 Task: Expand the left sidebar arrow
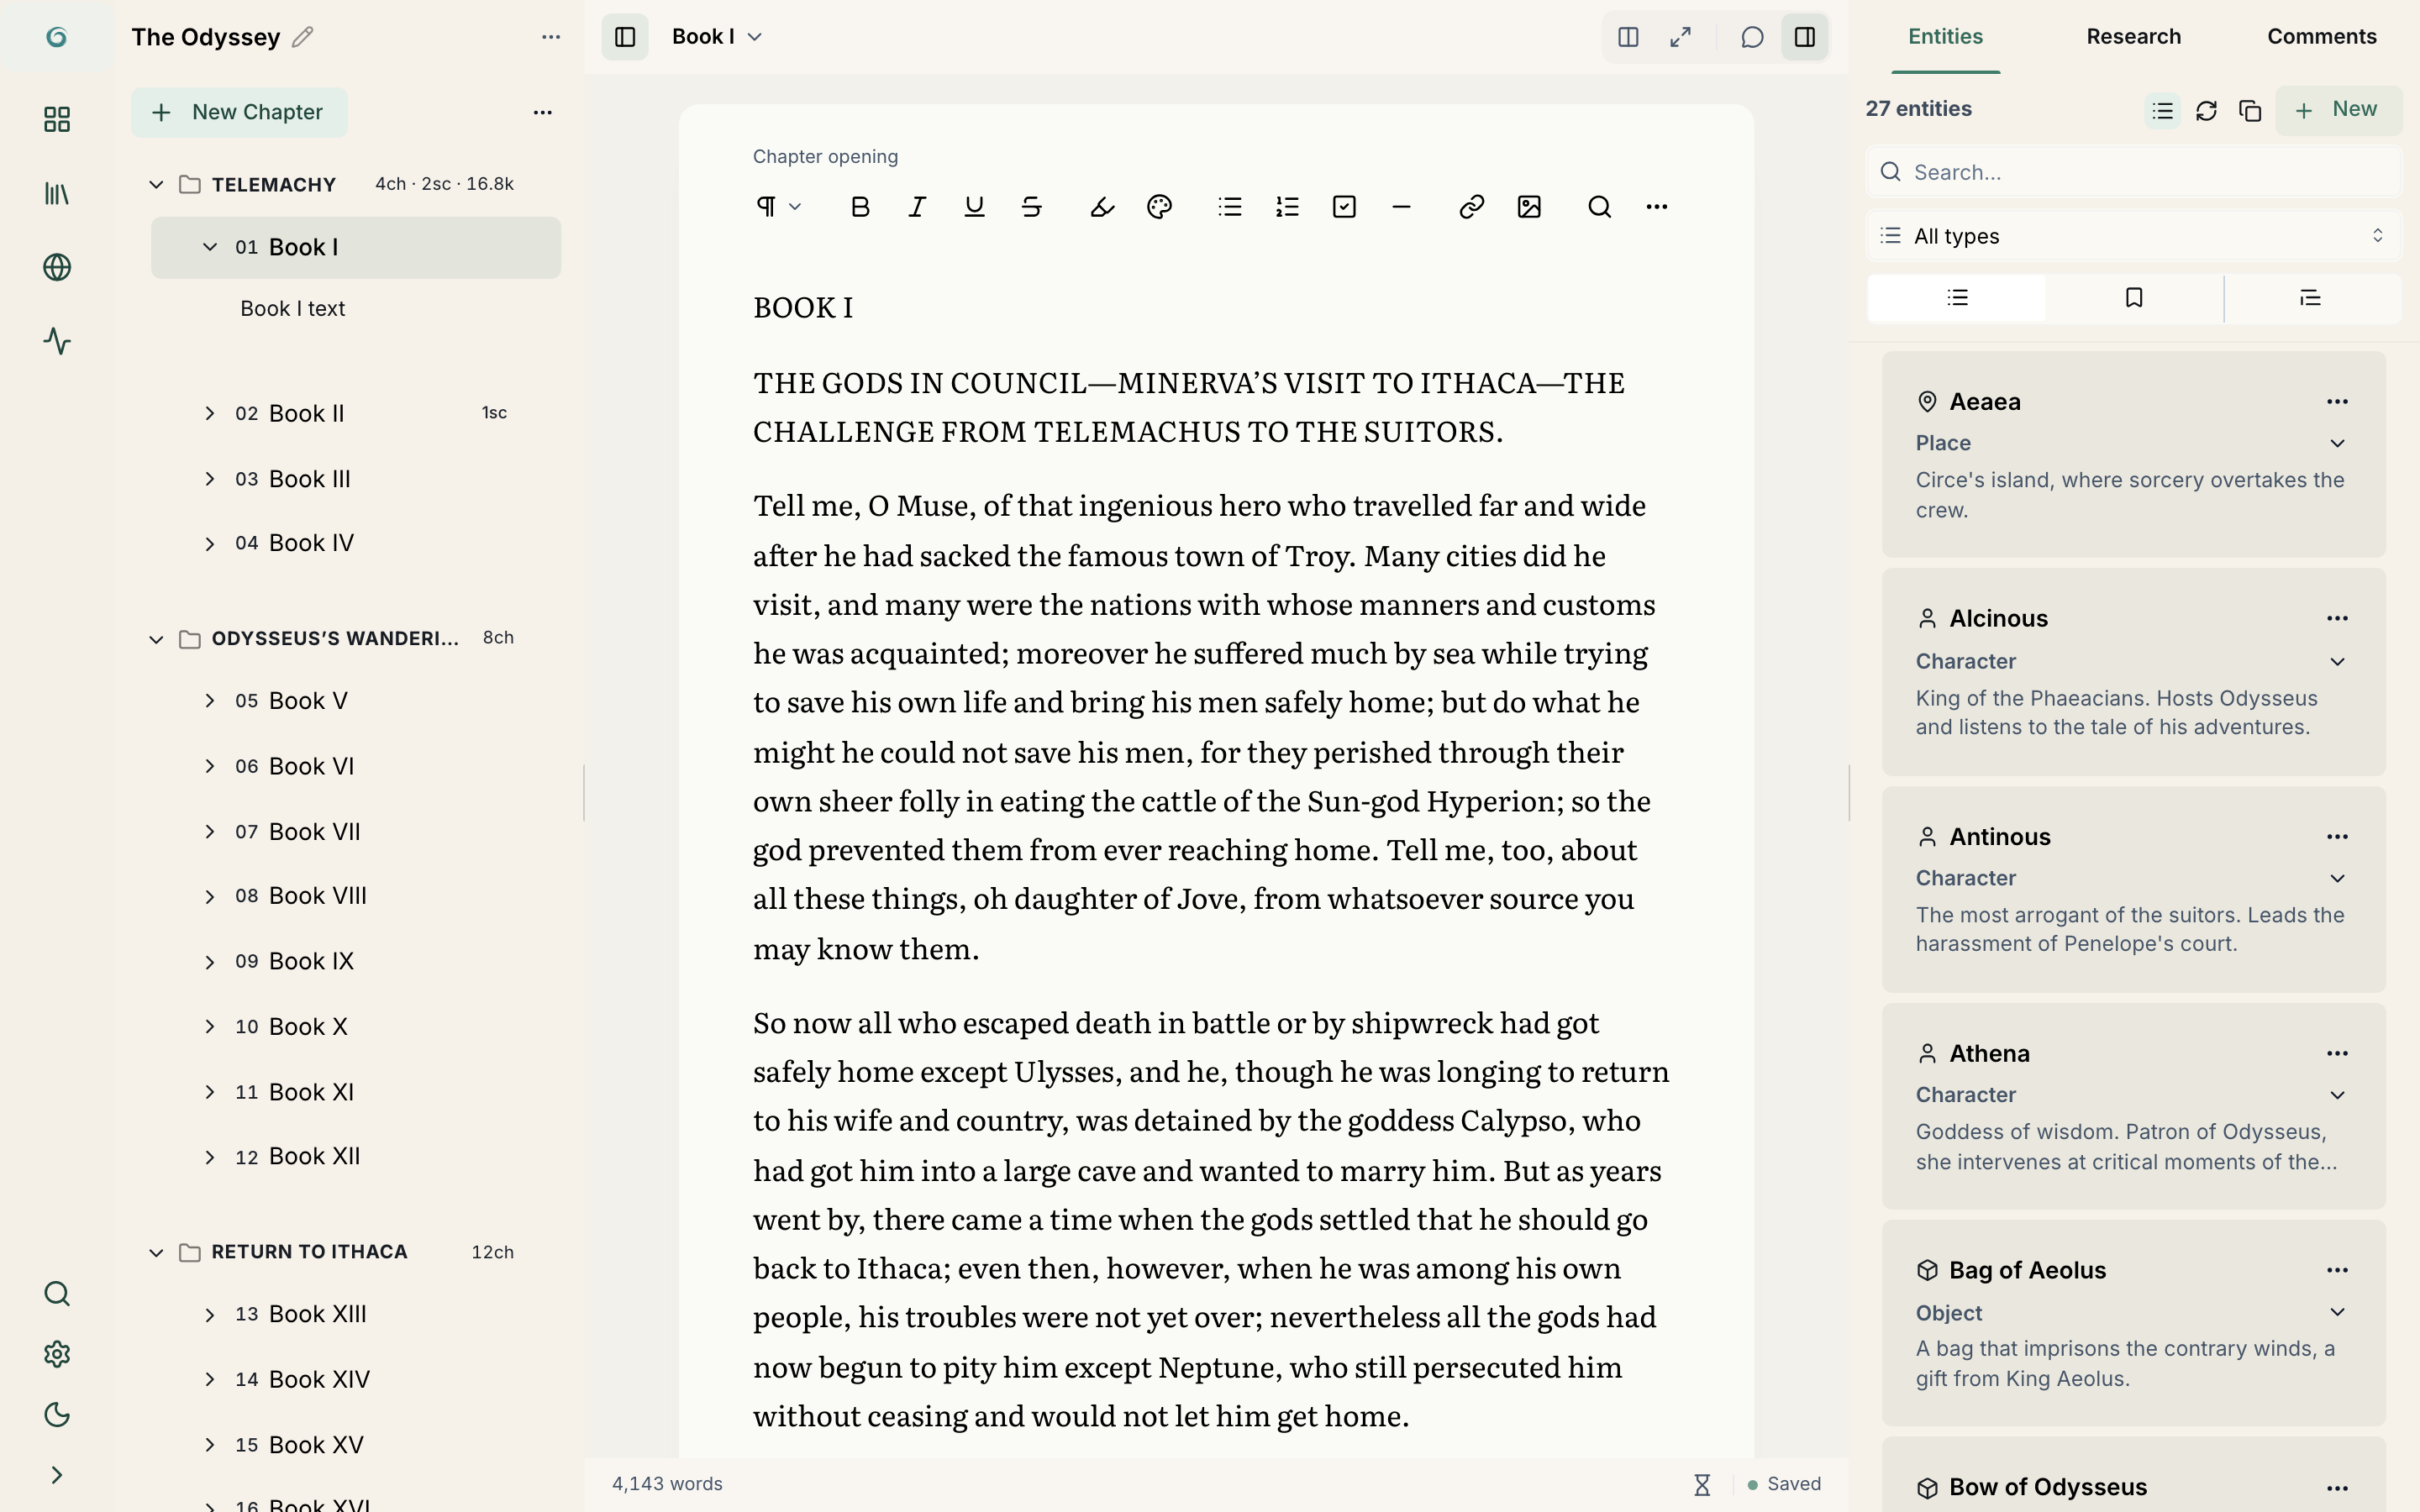pyautogui.click(x=57, y=1476)
